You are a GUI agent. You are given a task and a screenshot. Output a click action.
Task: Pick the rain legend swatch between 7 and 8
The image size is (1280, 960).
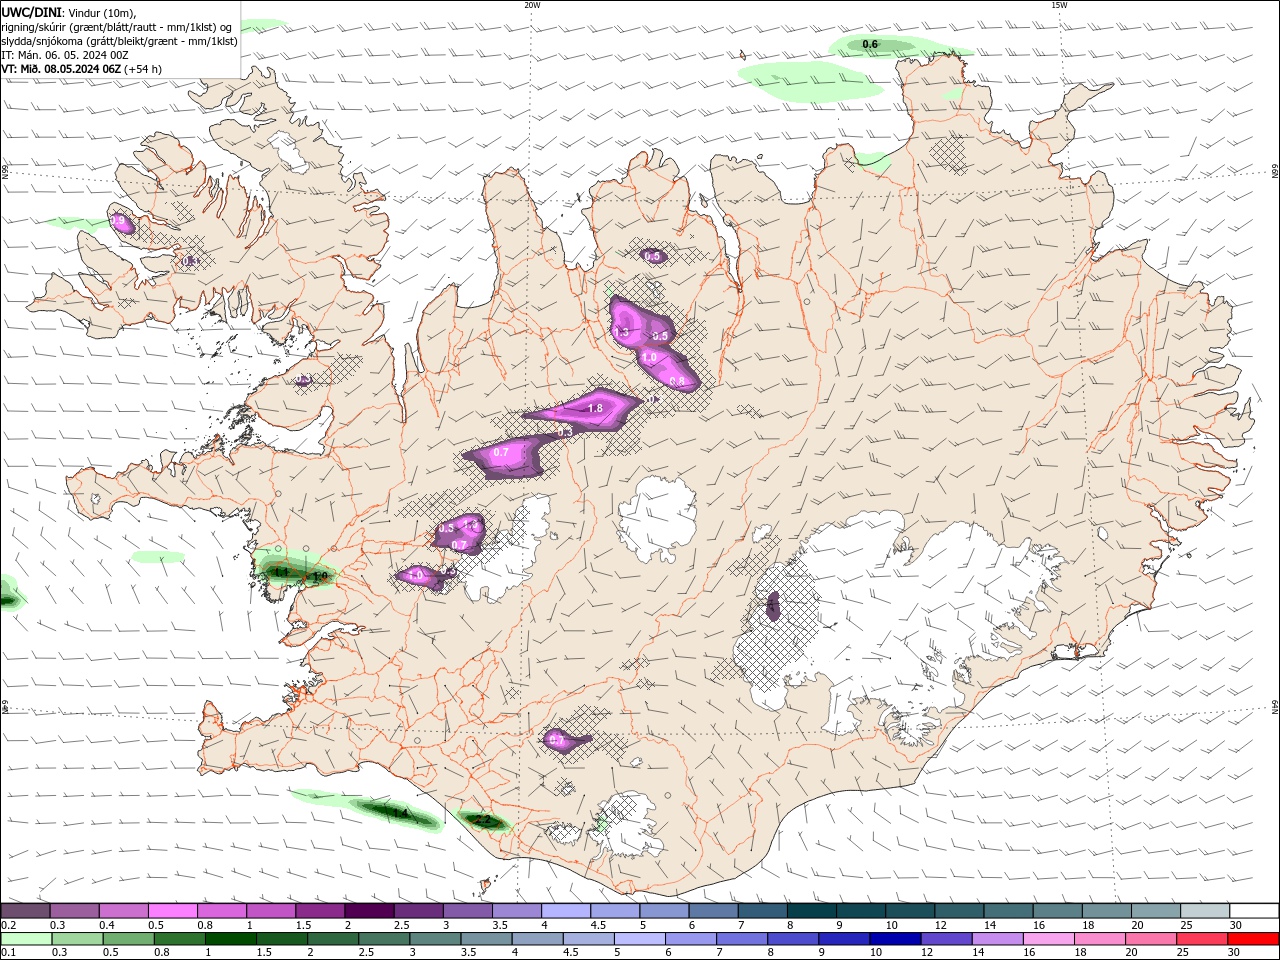742,939
